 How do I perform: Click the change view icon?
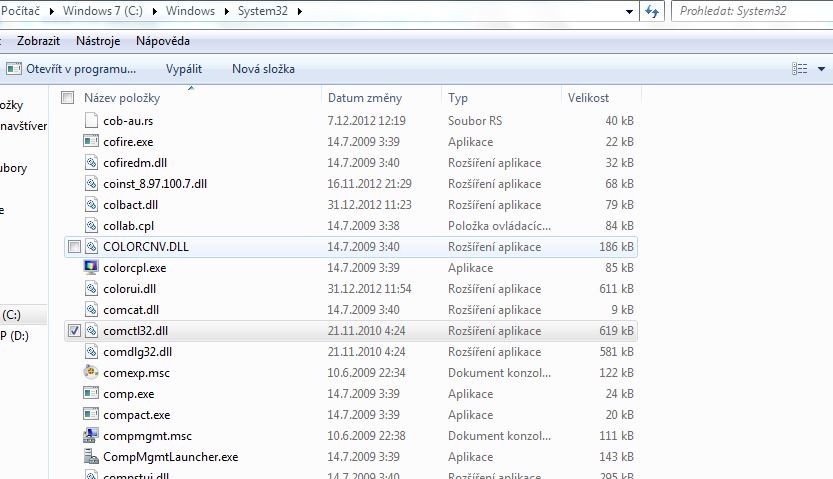point(800,69)
